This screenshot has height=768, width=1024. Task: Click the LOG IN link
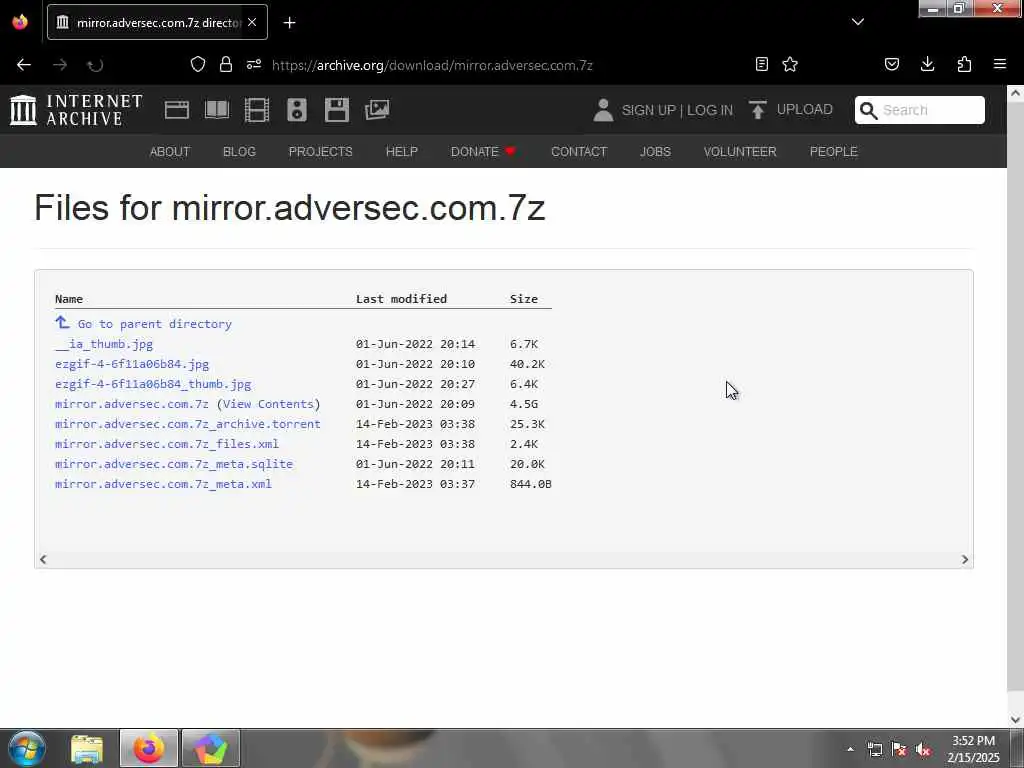pos(710,110)
